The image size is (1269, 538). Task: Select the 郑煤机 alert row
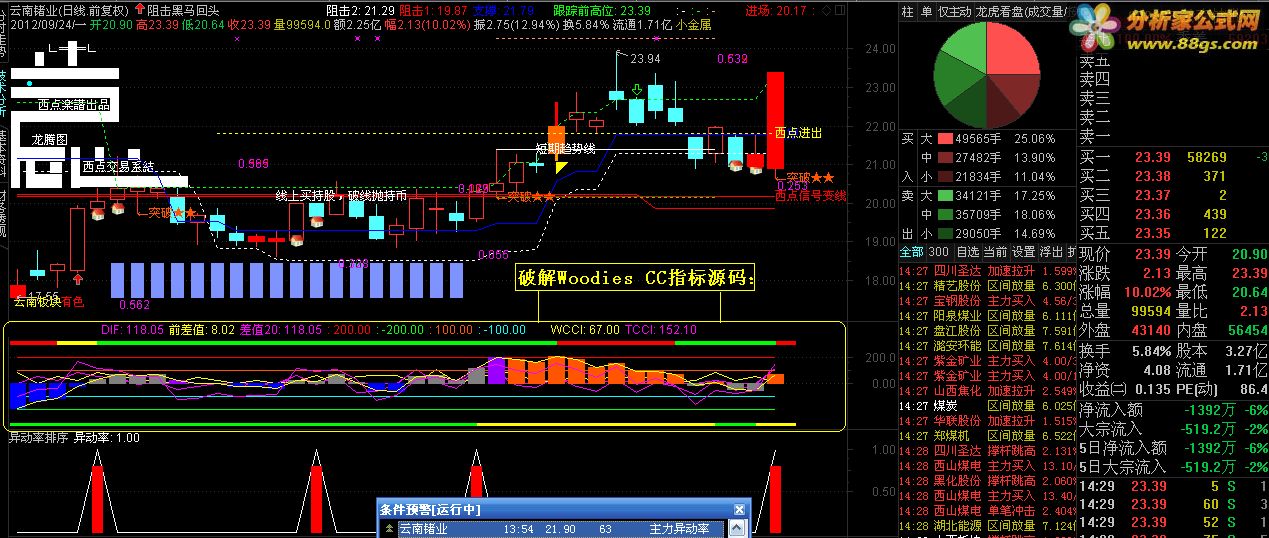pyautogui.click(x=988, y=436)
